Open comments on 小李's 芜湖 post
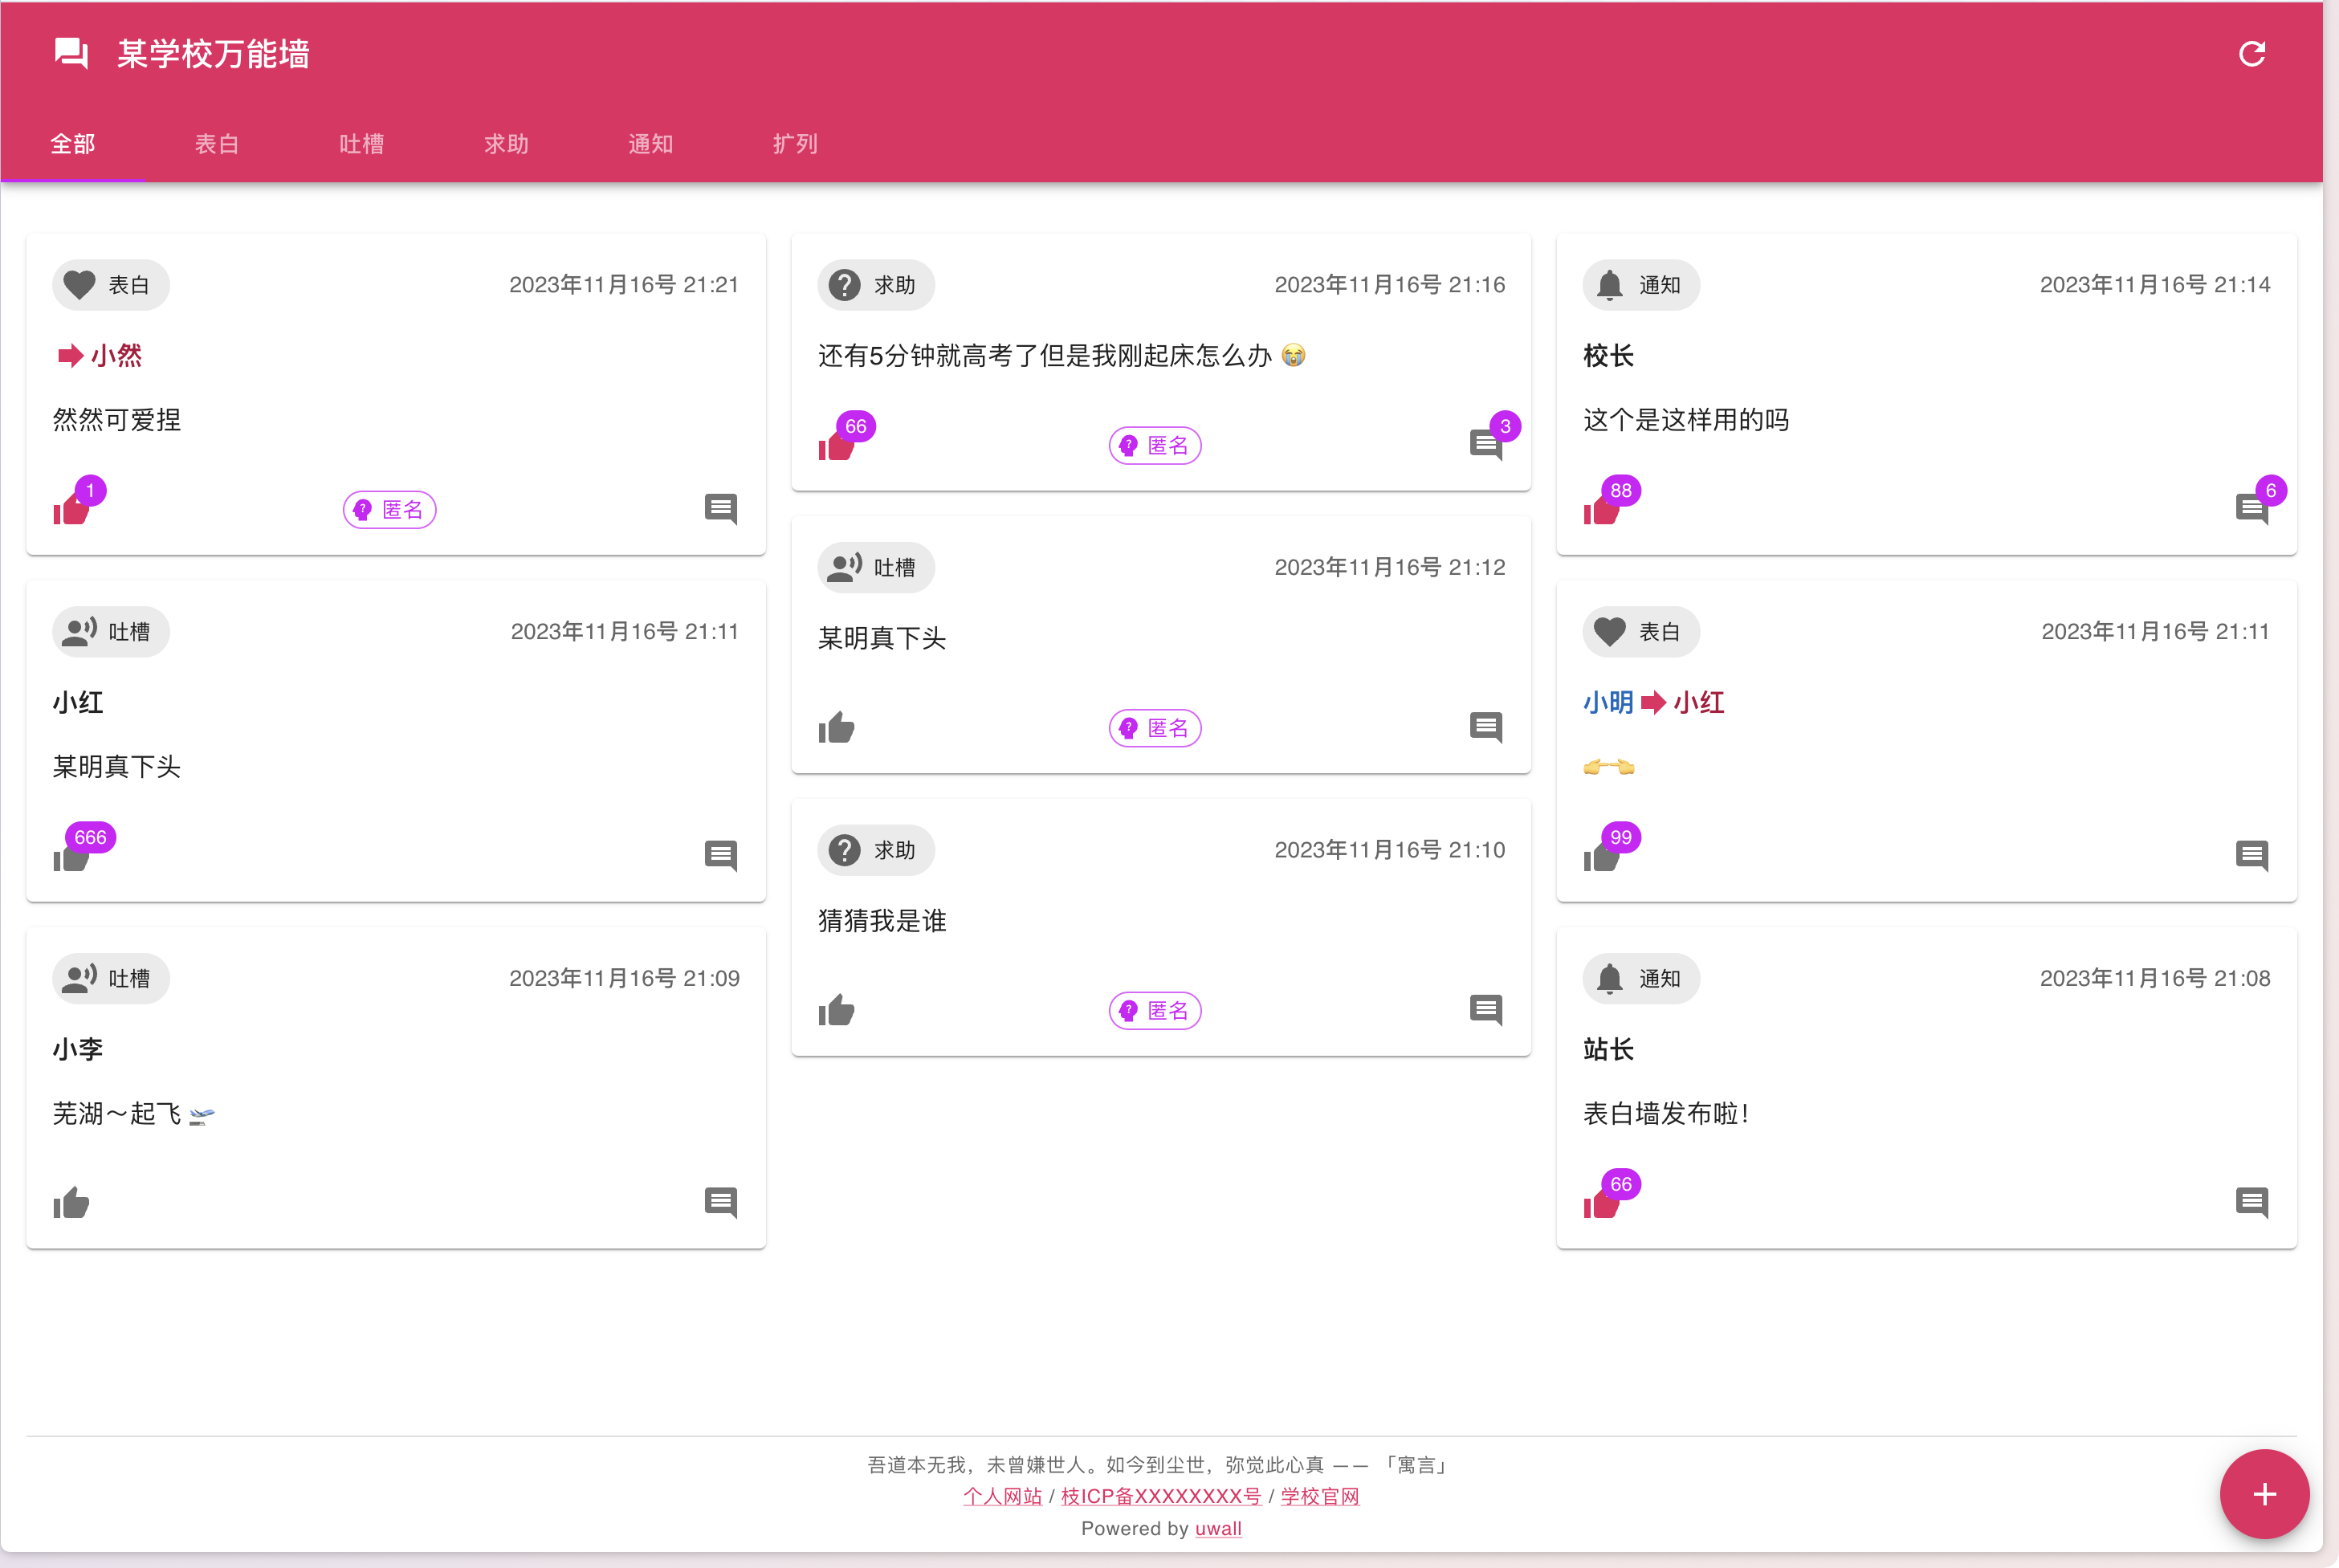The height and width of the screenshot is (1568, 2339). coord(720,1202)
